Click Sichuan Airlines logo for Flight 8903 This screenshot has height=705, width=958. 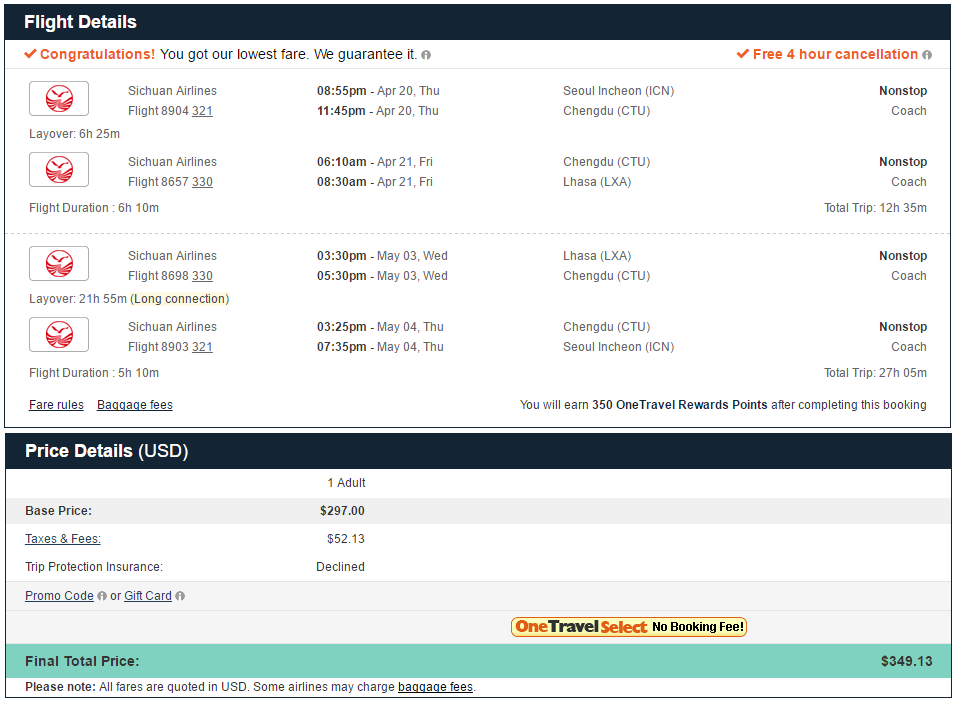click(x=59, y=334)
